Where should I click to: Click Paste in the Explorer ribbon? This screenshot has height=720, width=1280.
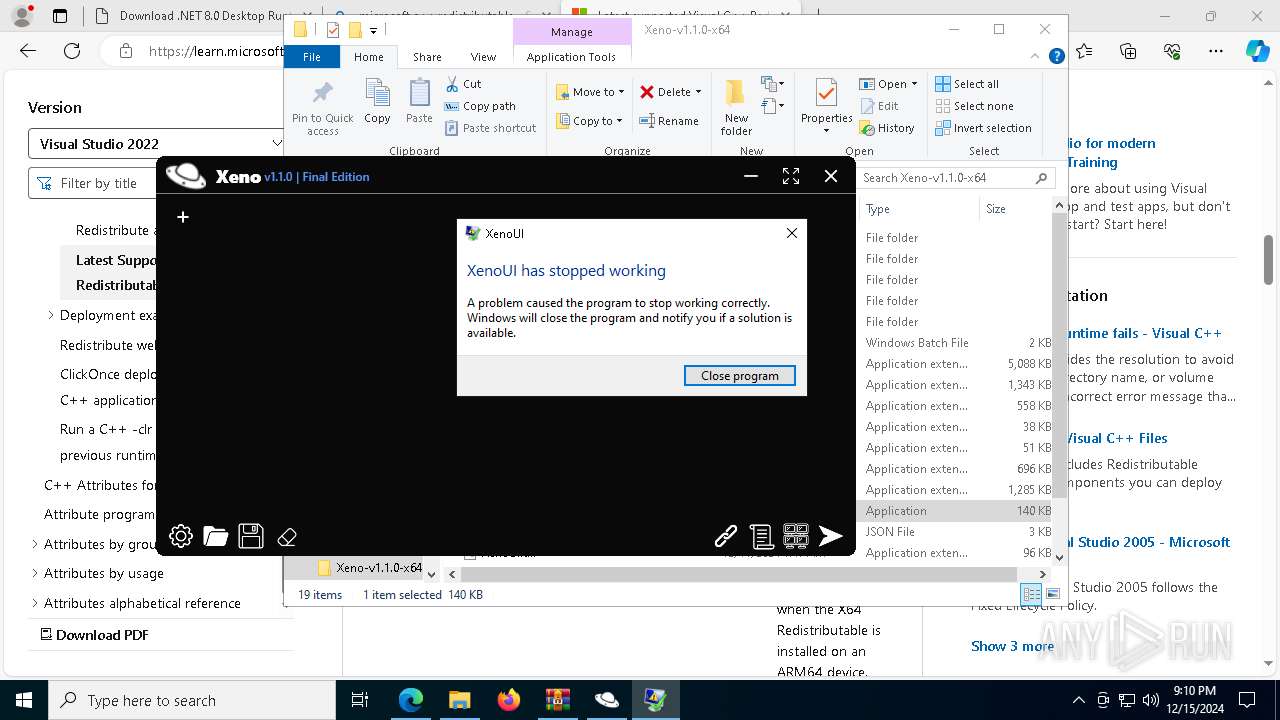419,102
